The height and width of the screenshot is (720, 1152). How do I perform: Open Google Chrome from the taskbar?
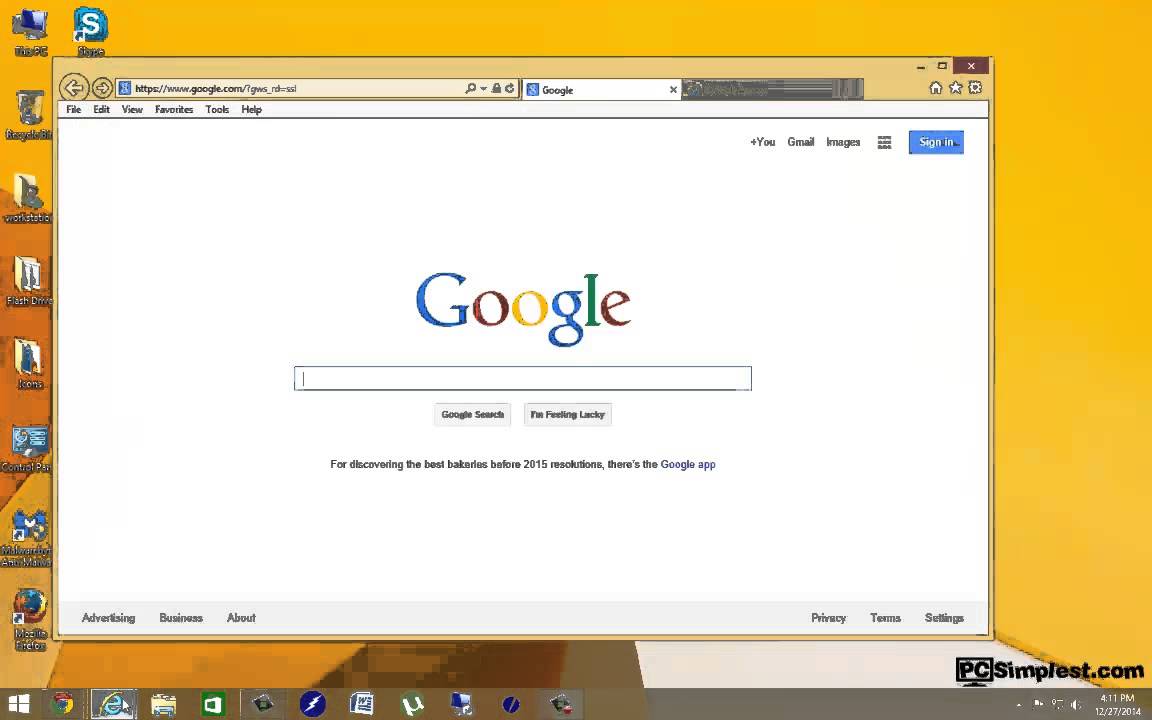point(62,704)
